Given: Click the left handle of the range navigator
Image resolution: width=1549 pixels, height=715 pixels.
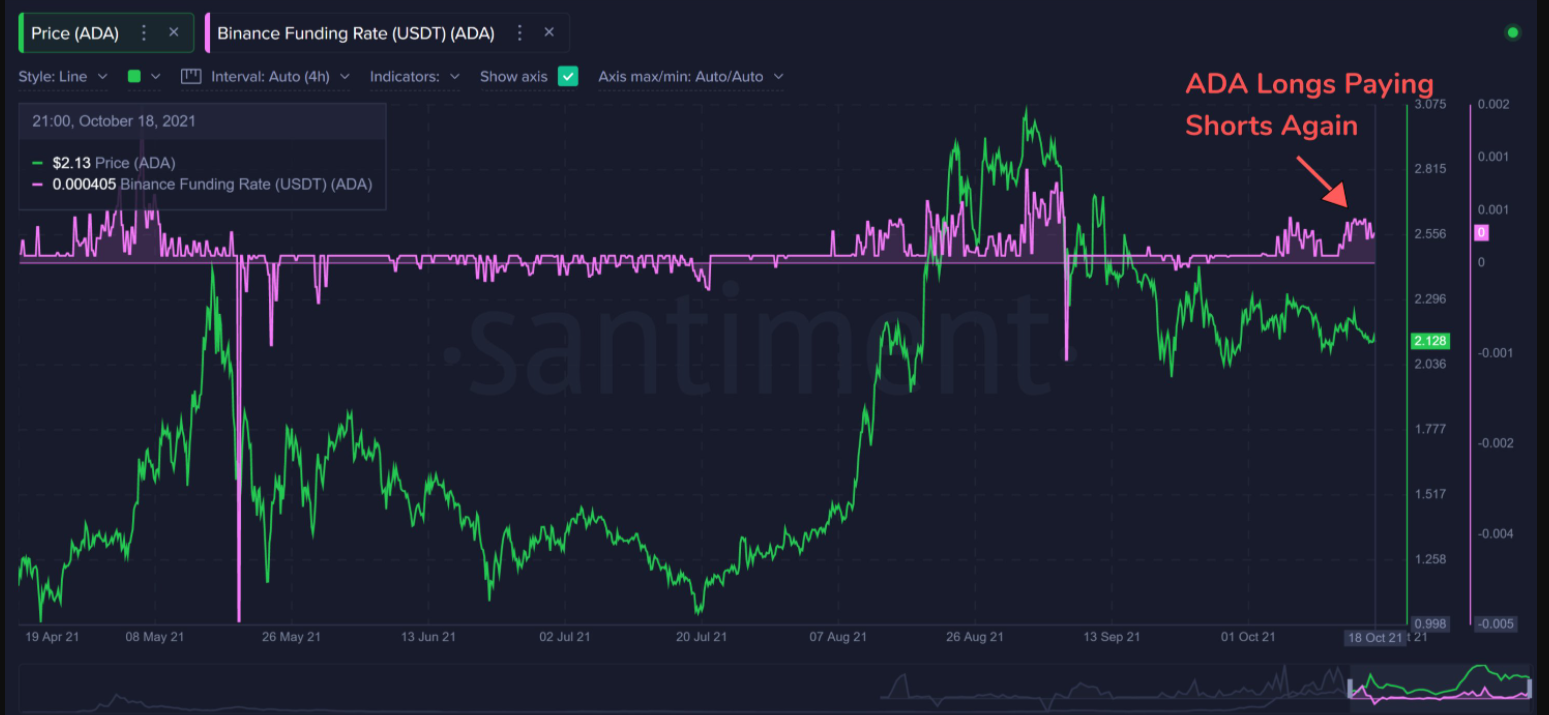Looking at the screenshot, I should 1351,688.
